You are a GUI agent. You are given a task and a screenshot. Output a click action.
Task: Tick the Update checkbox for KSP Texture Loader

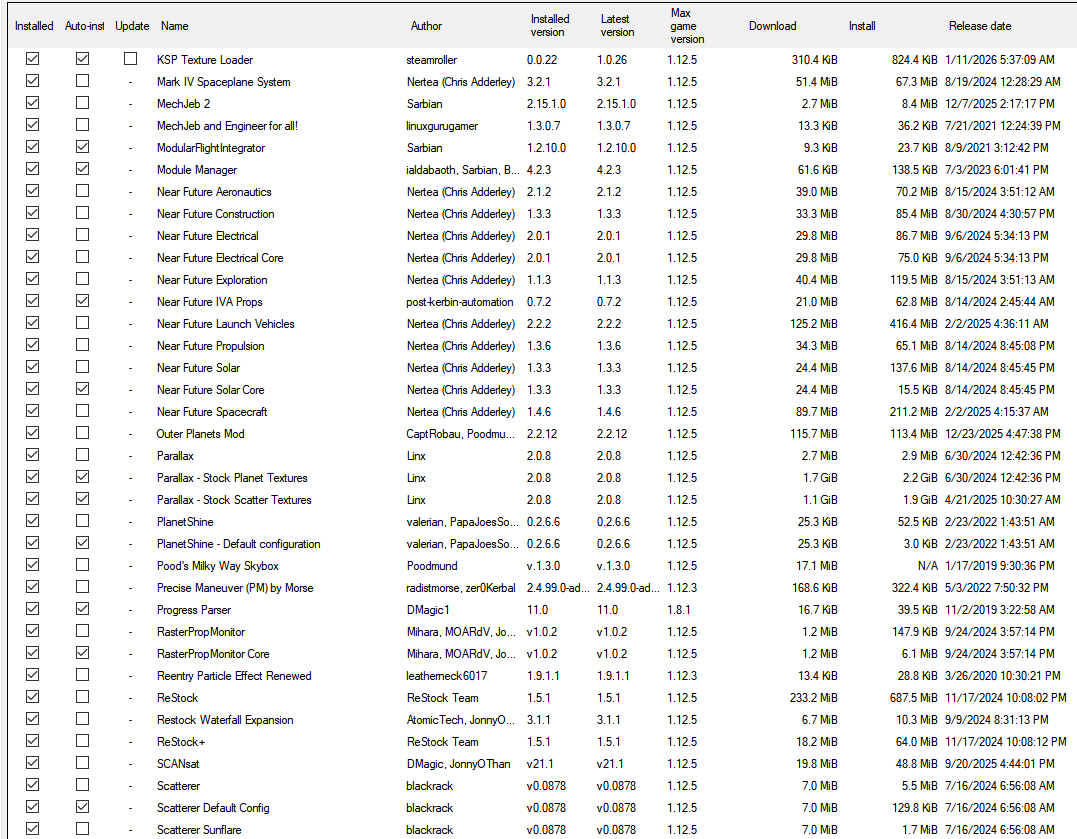131,60
